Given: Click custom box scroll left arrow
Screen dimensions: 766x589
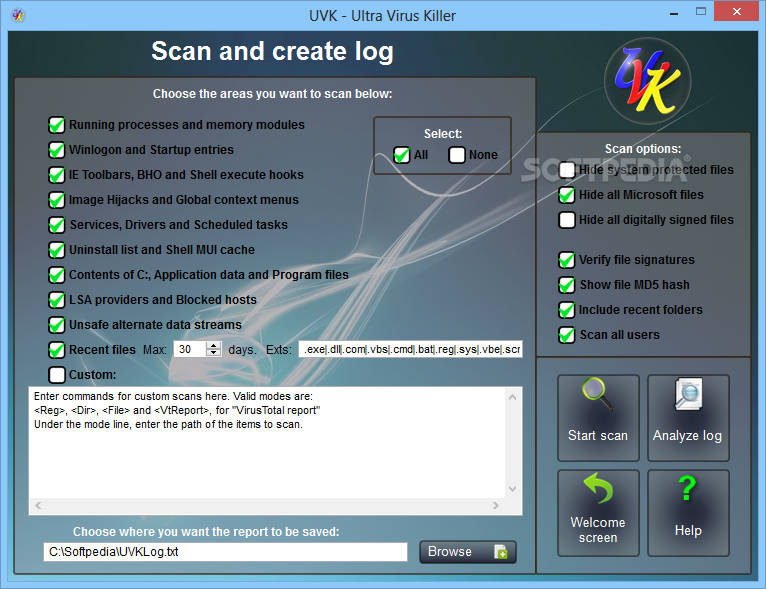Looking at the screenshot, I should 38,505.
